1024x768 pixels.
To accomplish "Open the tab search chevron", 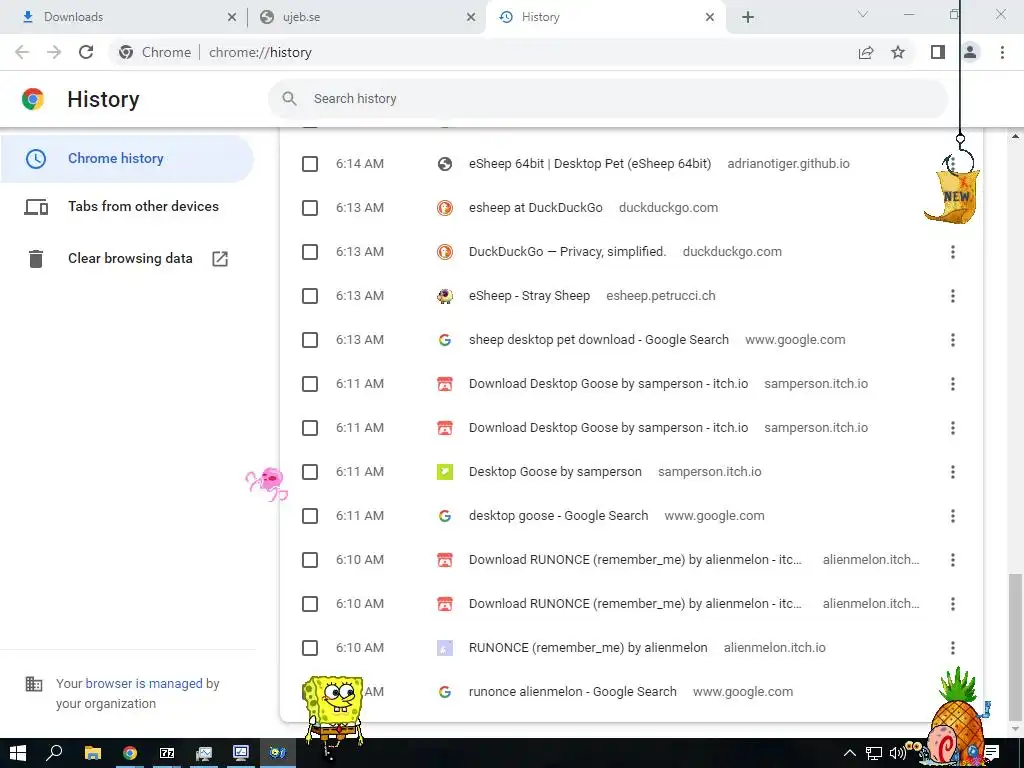I will [863, 14].
